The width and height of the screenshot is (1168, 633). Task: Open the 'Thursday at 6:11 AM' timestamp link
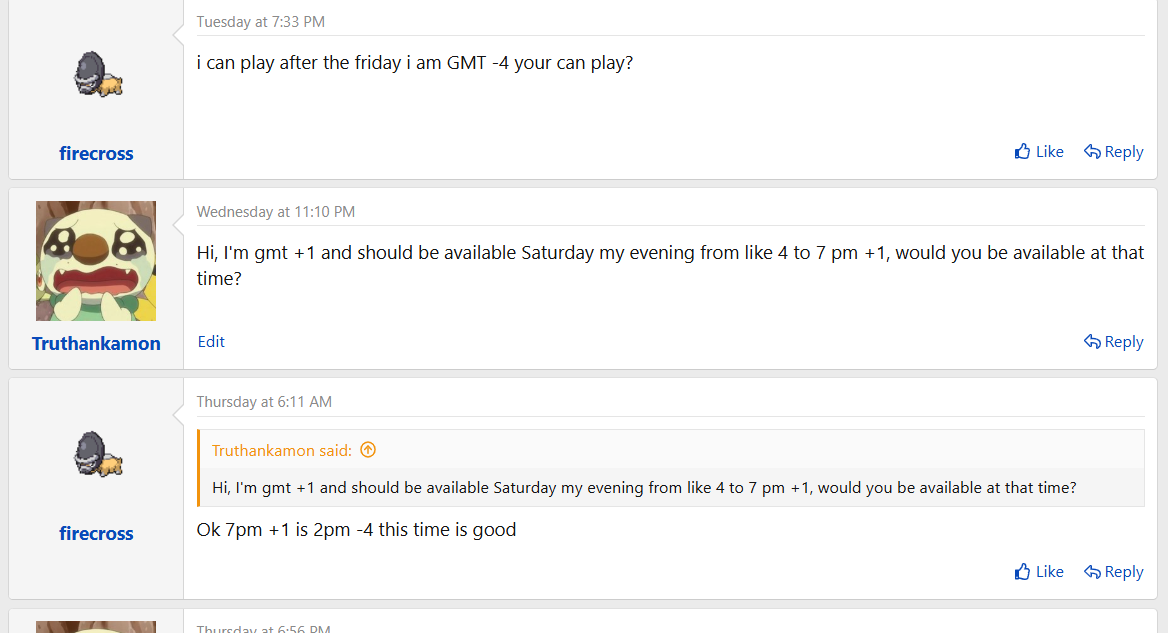coord(264,402)
